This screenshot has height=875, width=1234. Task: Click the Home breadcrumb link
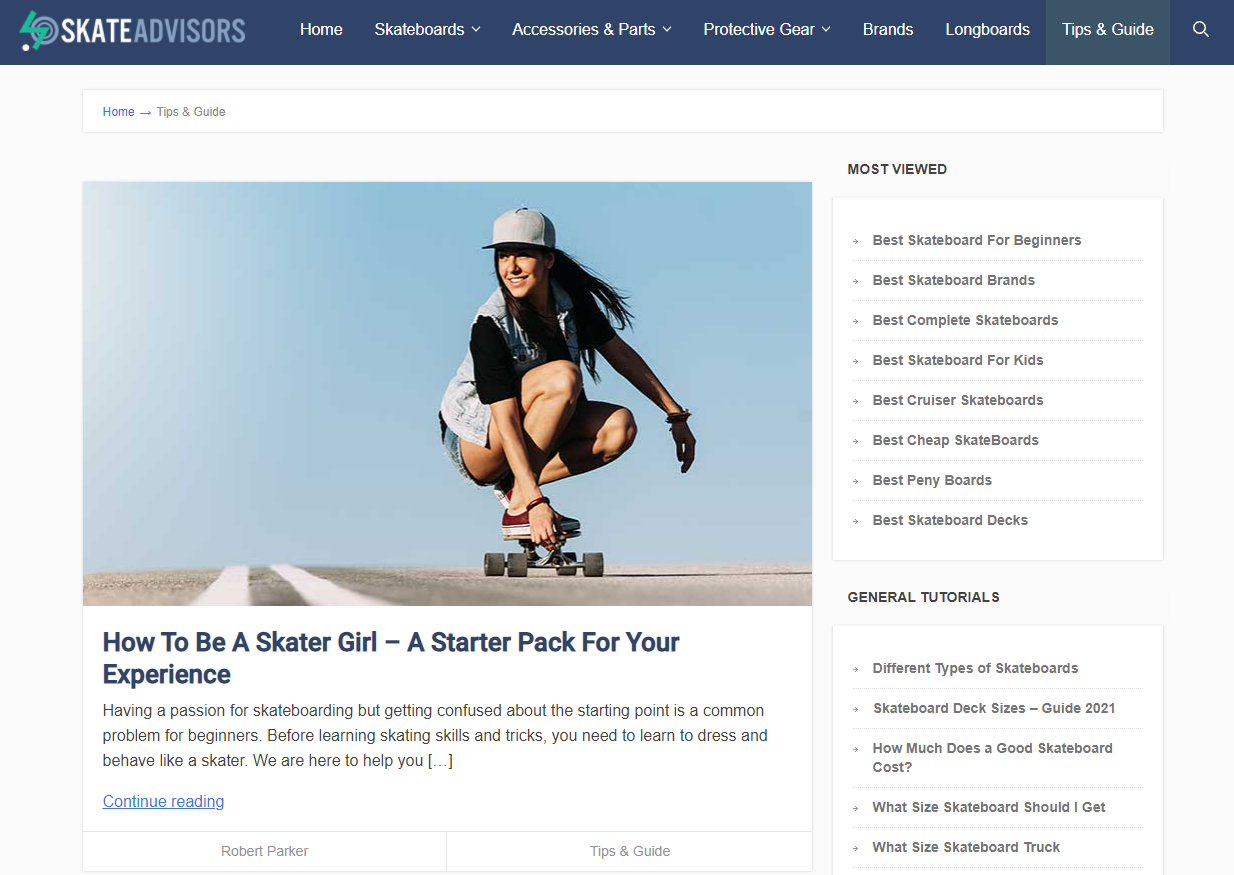(x=118, y=112)
